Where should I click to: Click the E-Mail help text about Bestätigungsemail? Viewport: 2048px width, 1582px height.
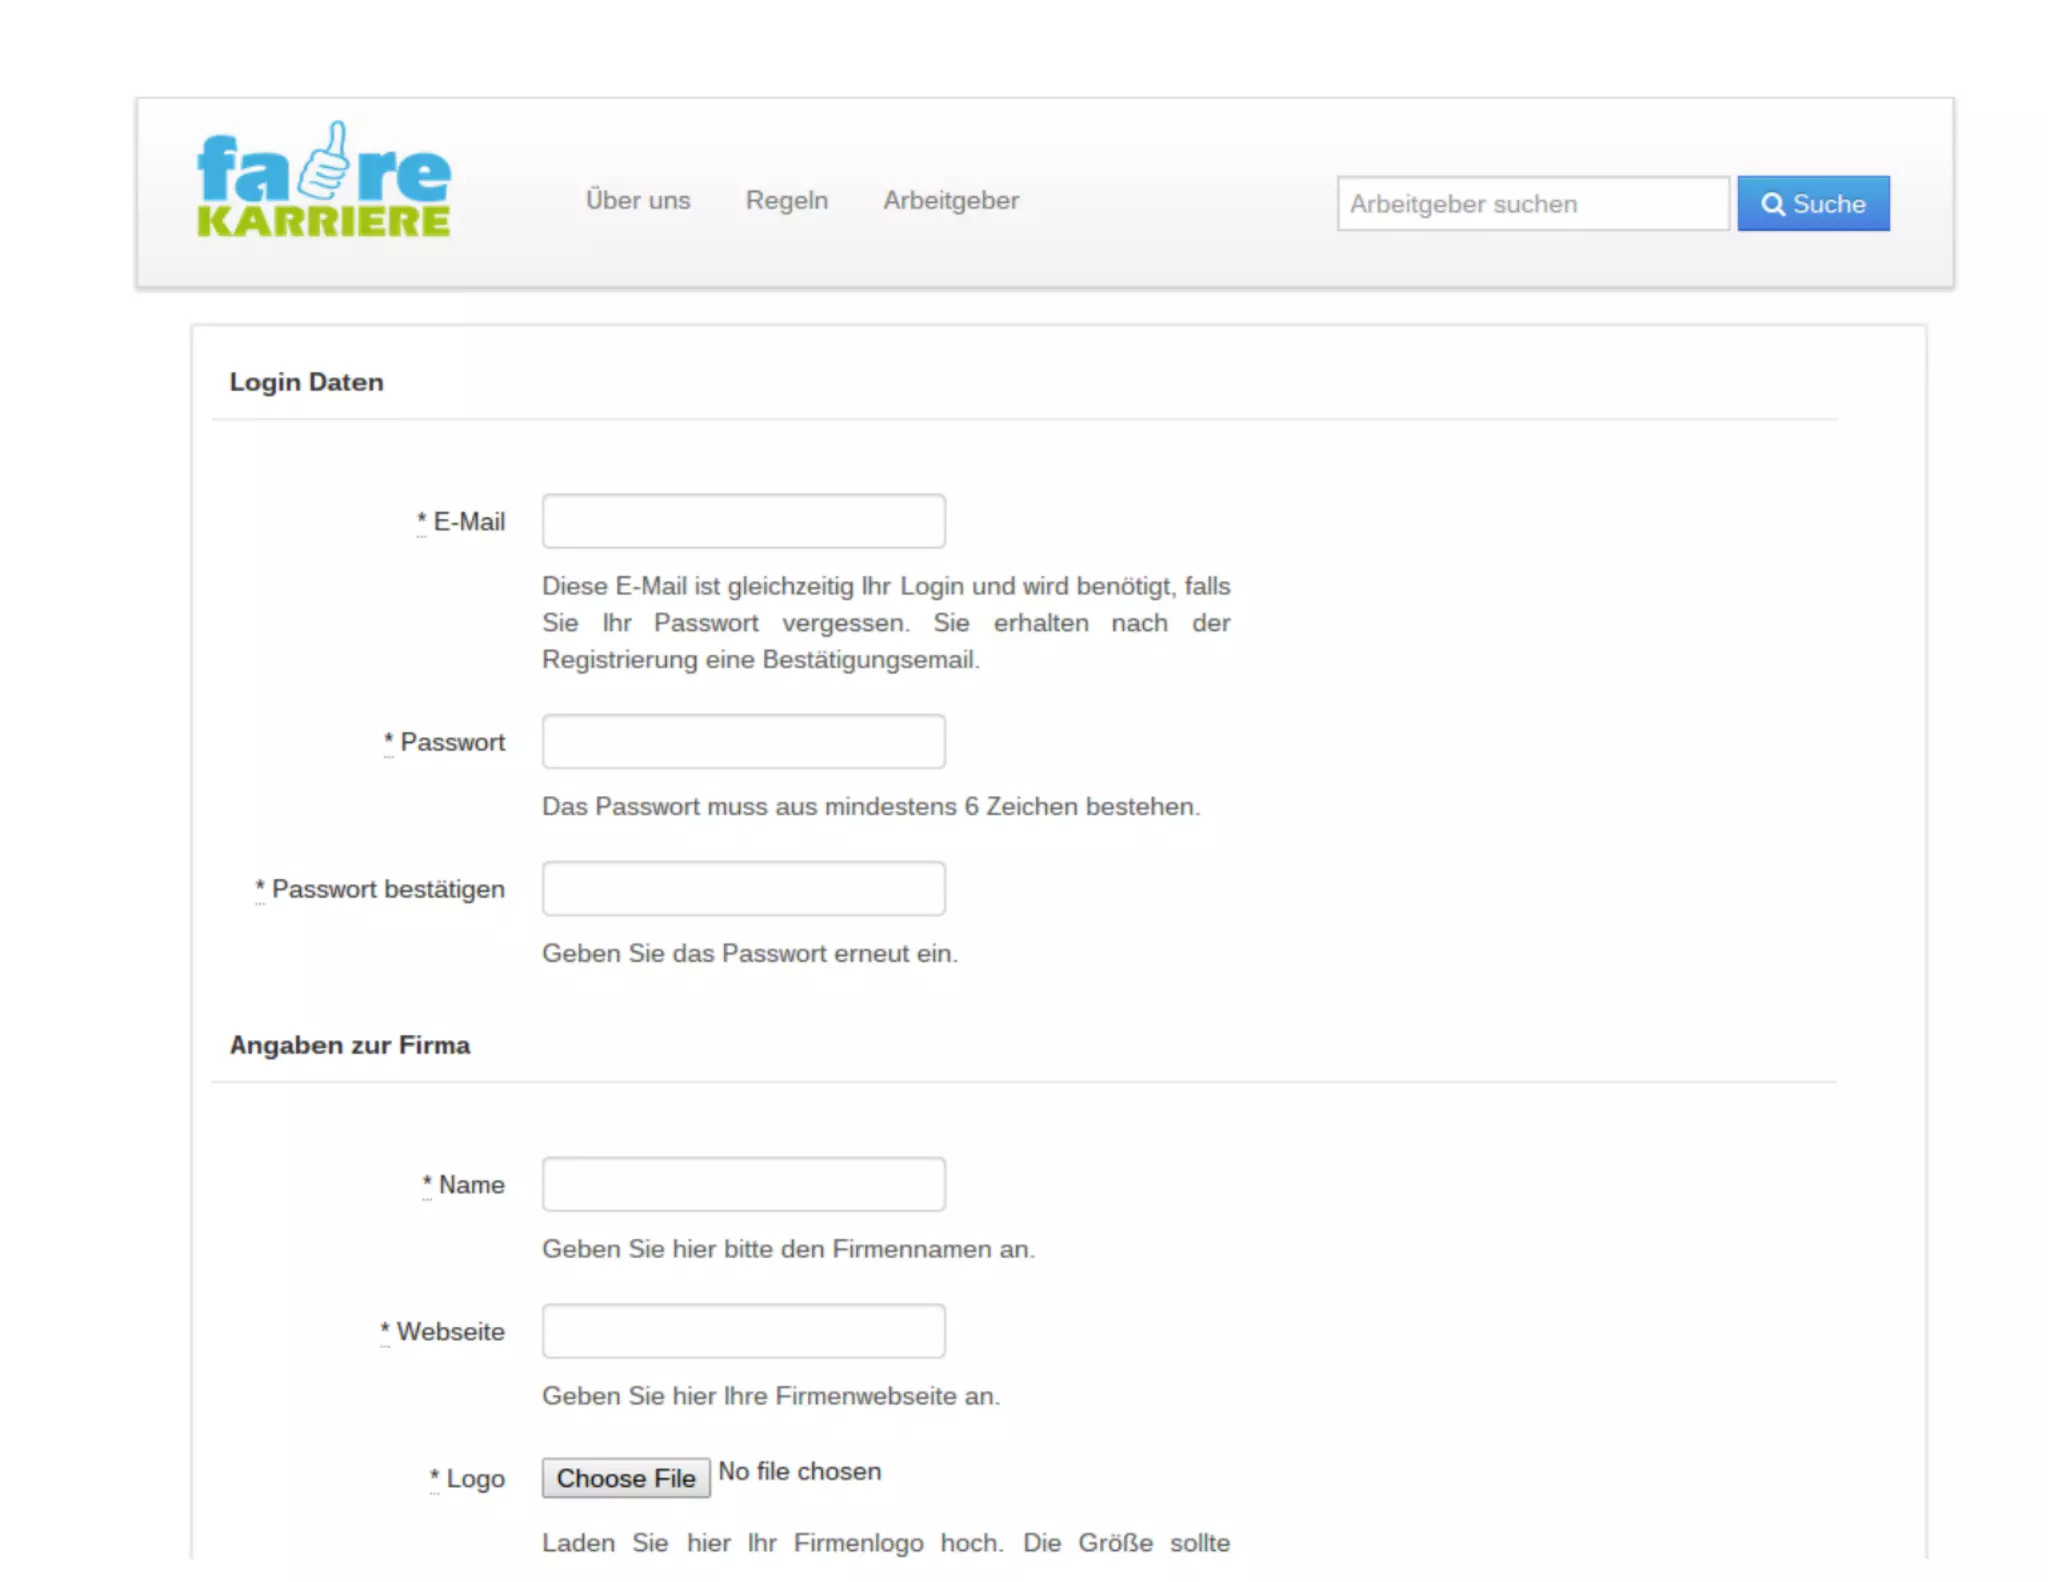[x=886, y=623]
